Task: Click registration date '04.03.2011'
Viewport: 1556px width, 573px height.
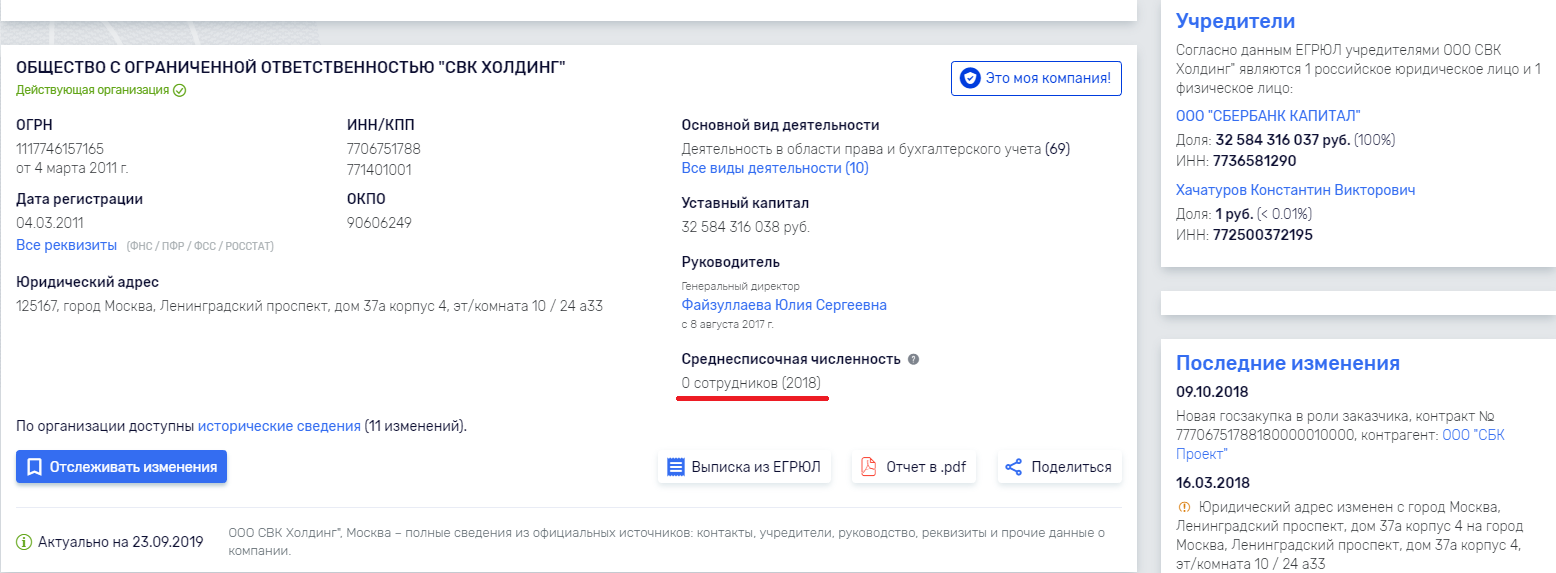Action: (50, 223)
